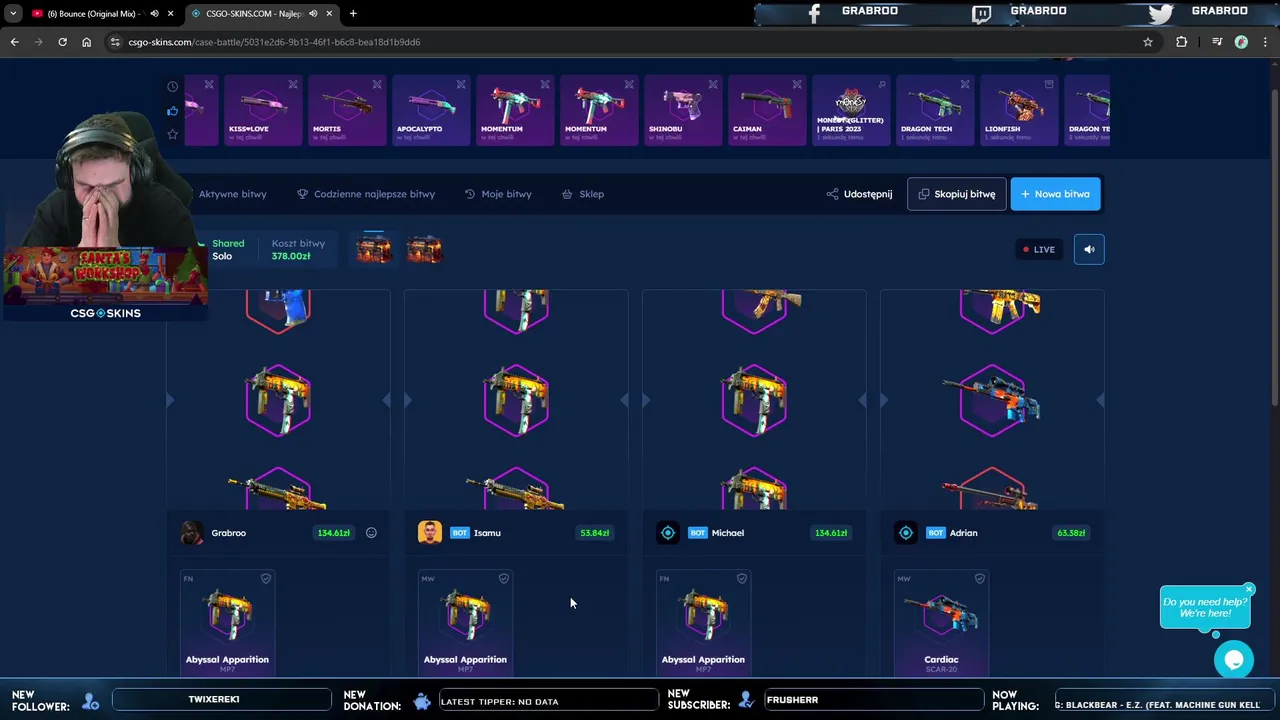Open the second case thumbnail in battle header

(x=424, y=250)
